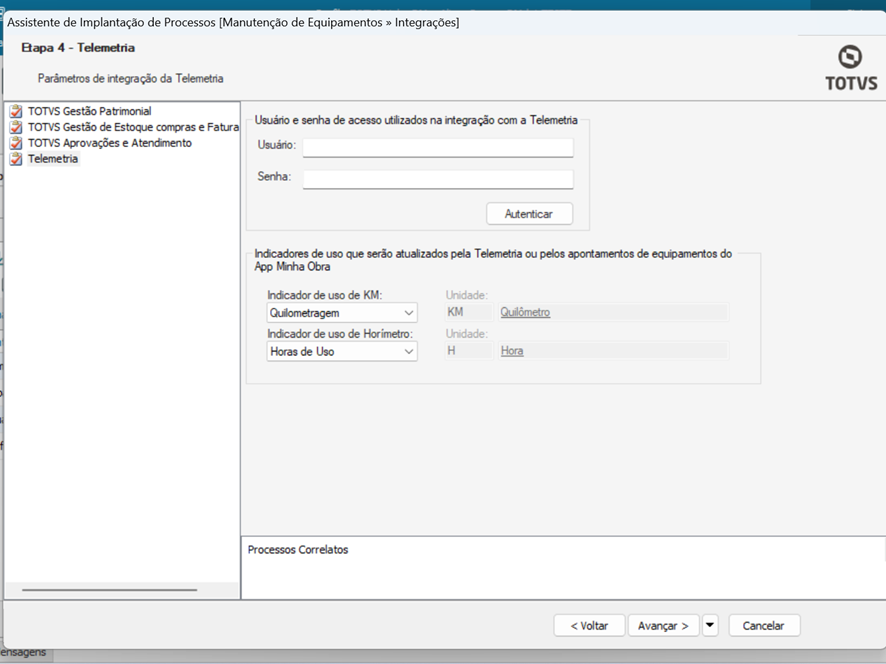The image size is (886, 664).
Task: Open the Quilômetro unit link
Action: pyautogui.click(x=525, y=313)
